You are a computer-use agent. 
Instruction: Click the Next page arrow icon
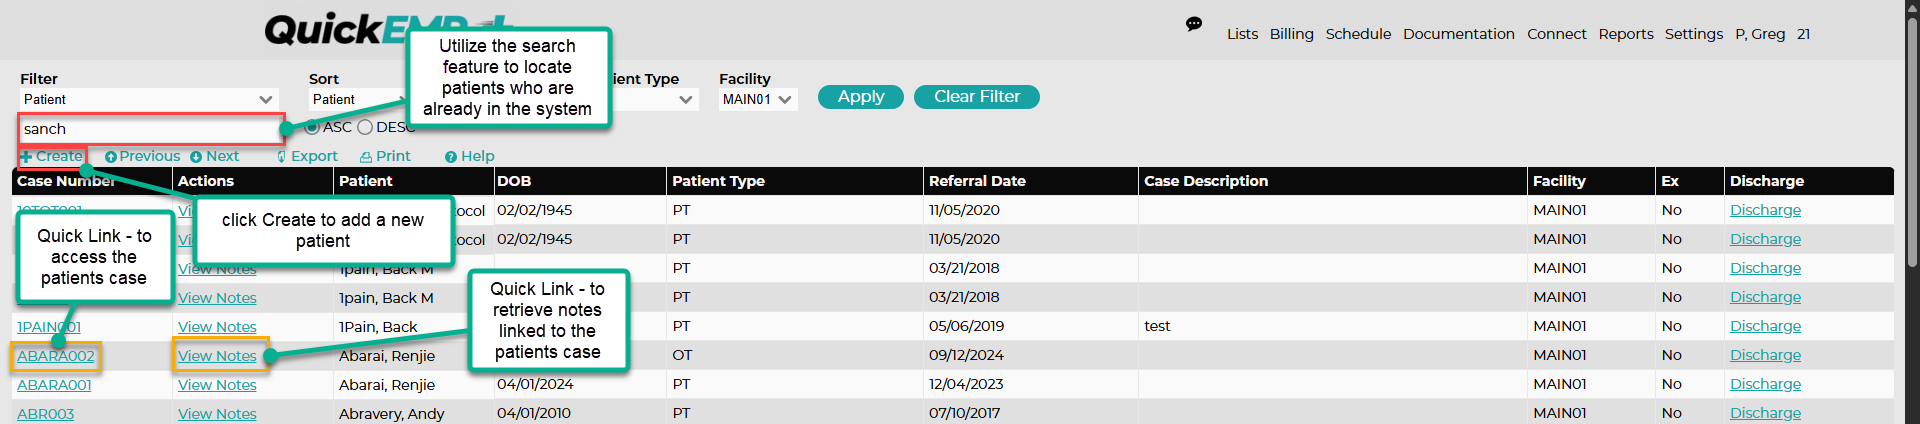coord(196,157)
